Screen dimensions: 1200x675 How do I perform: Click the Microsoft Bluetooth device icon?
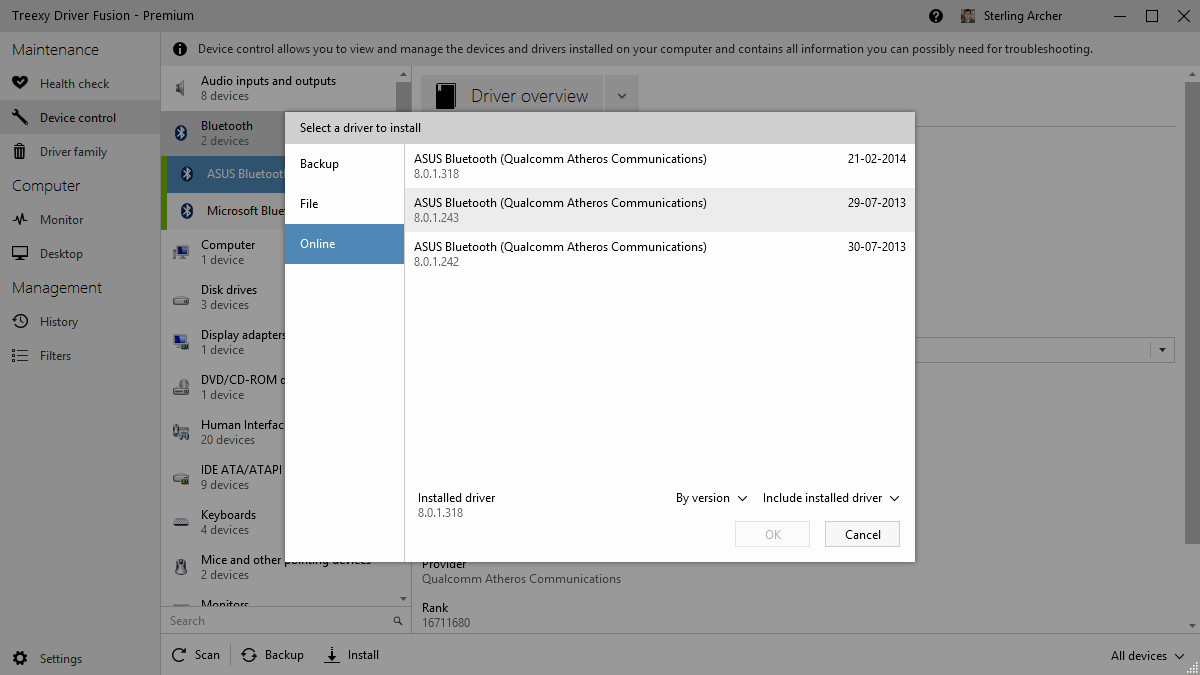point(186,211)
